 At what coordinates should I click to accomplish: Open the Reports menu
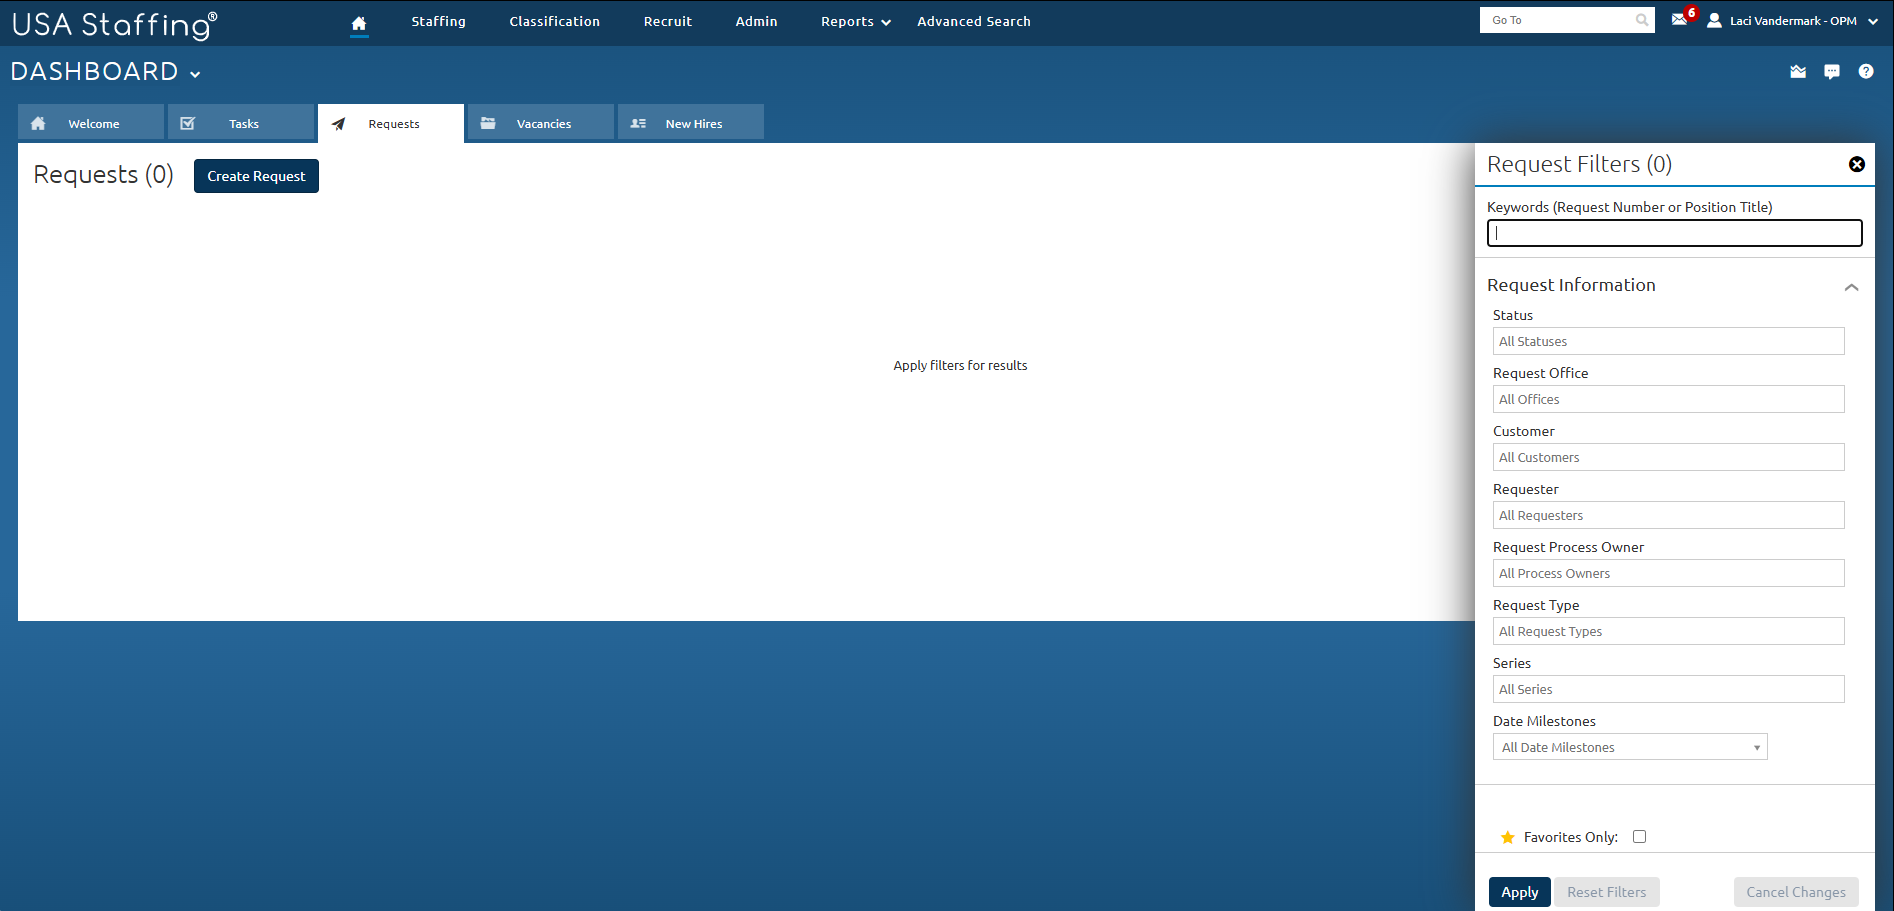coord(855,22)
